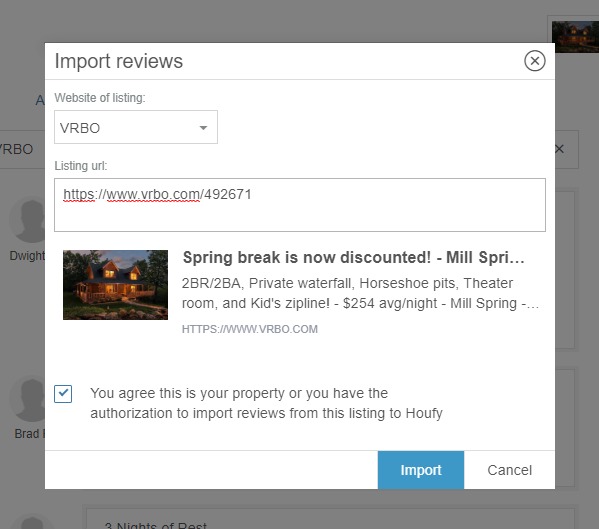Click into the Listing url text field
This screenshot has height=529, width=599.
pyautogui.click(x=300, y=205)
